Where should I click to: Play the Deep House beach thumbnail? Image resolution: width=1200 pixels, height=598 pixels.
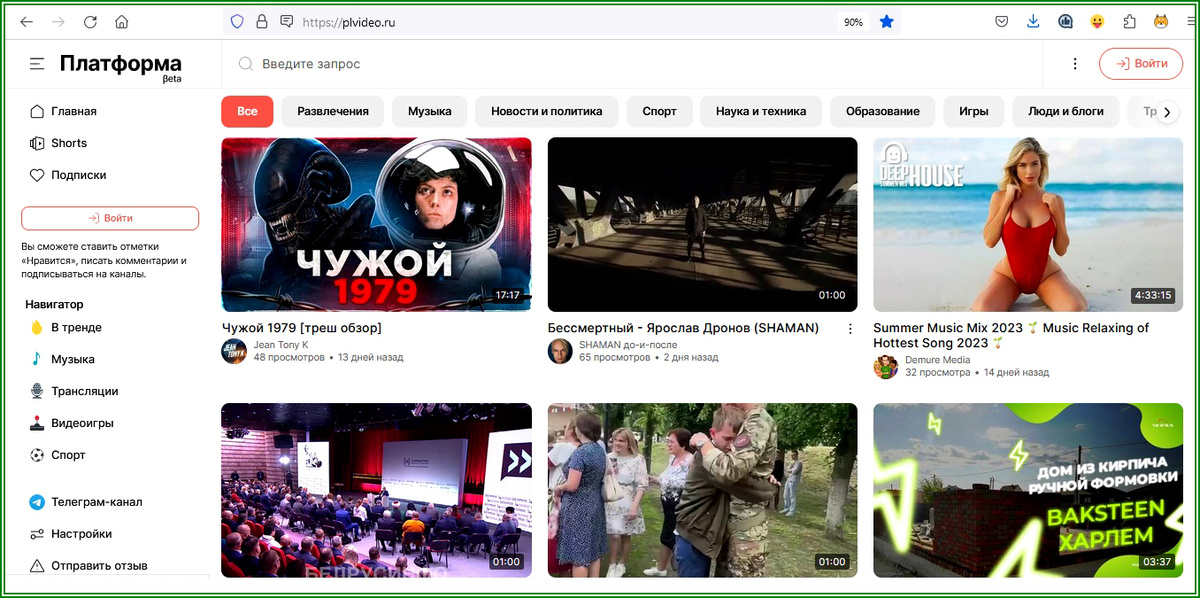(1029, 224)
